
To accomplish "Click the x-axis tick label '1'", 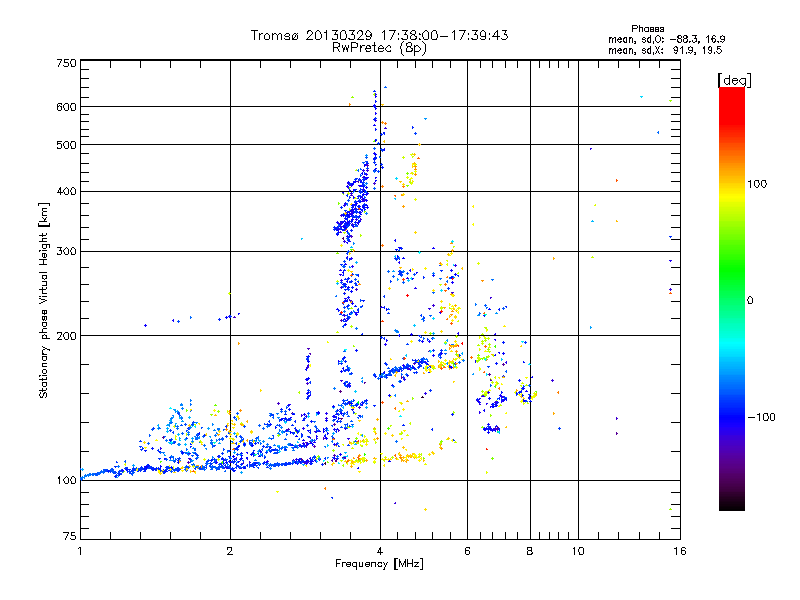I will 80,551.
